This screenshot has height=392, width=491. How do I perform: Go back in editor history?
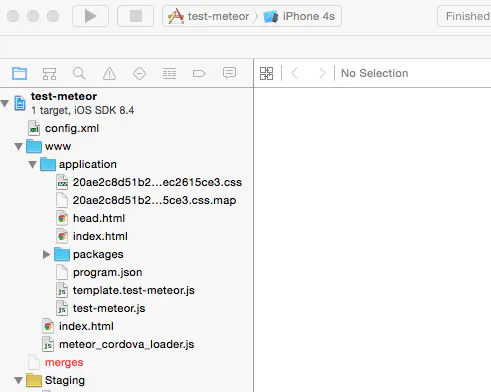pyautogui.click(x=294, y=73)
